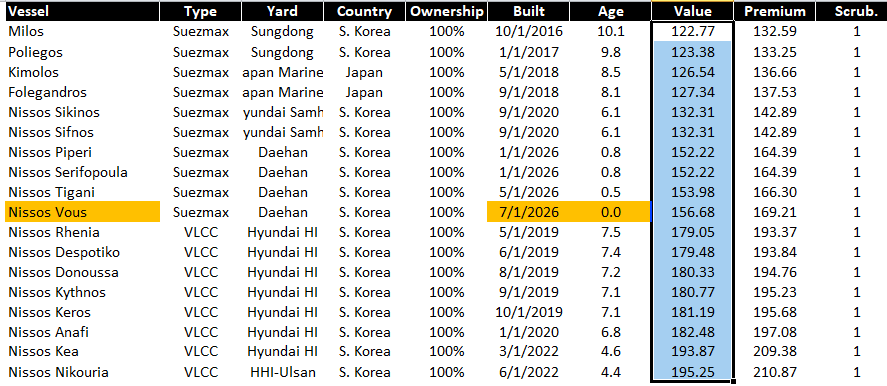Click the Folegandros vessel cell
The width and height of the screenshot is (887, 386).
(83, 92)
